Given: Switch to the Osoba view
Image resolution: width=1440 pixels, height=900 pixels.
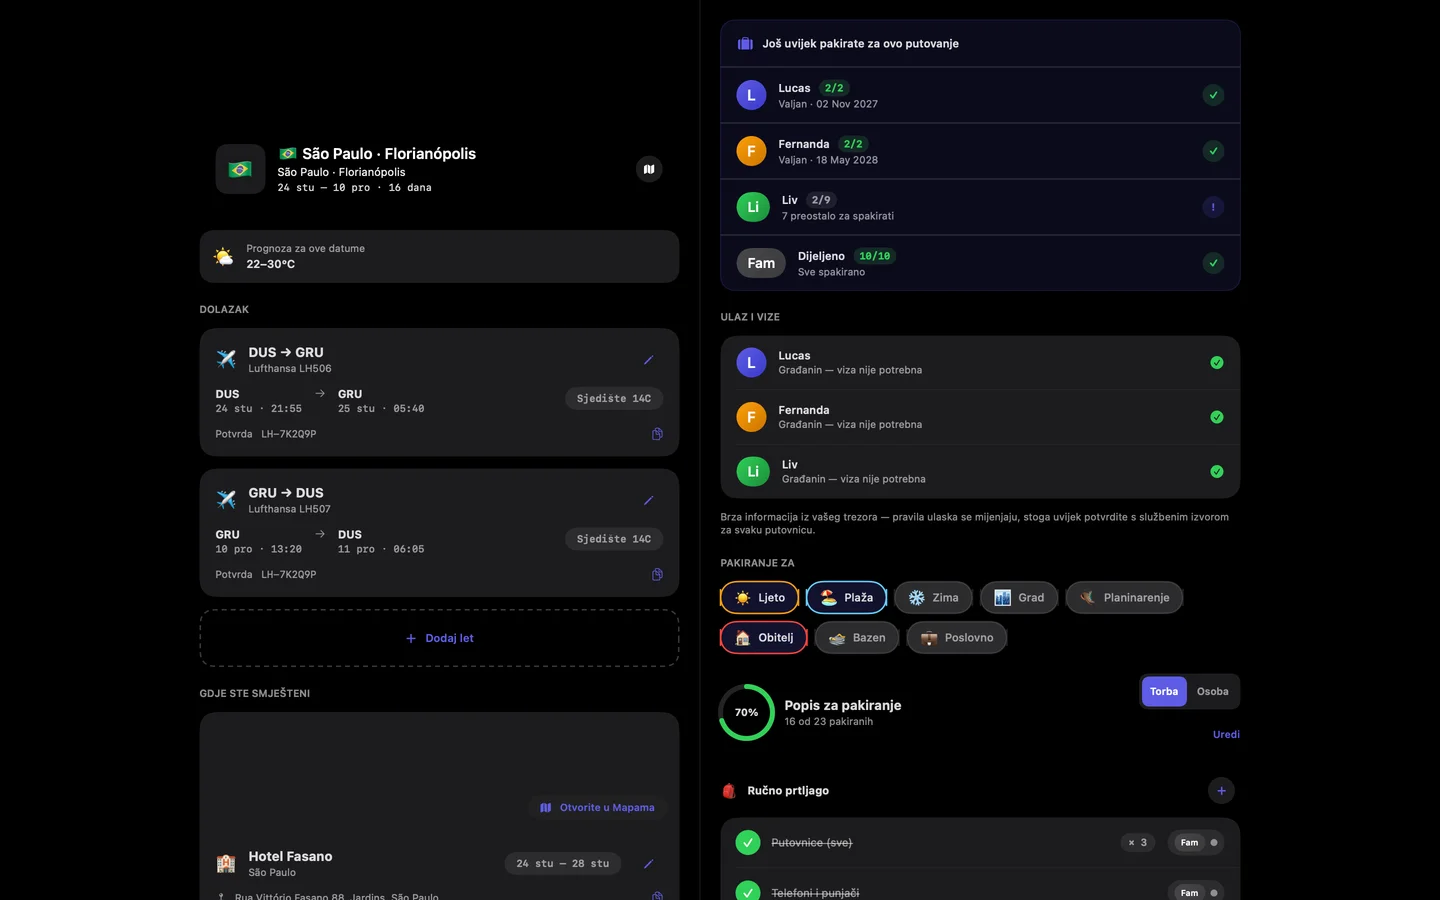Looking at the screenshot, I should (x=1213, y=692).
